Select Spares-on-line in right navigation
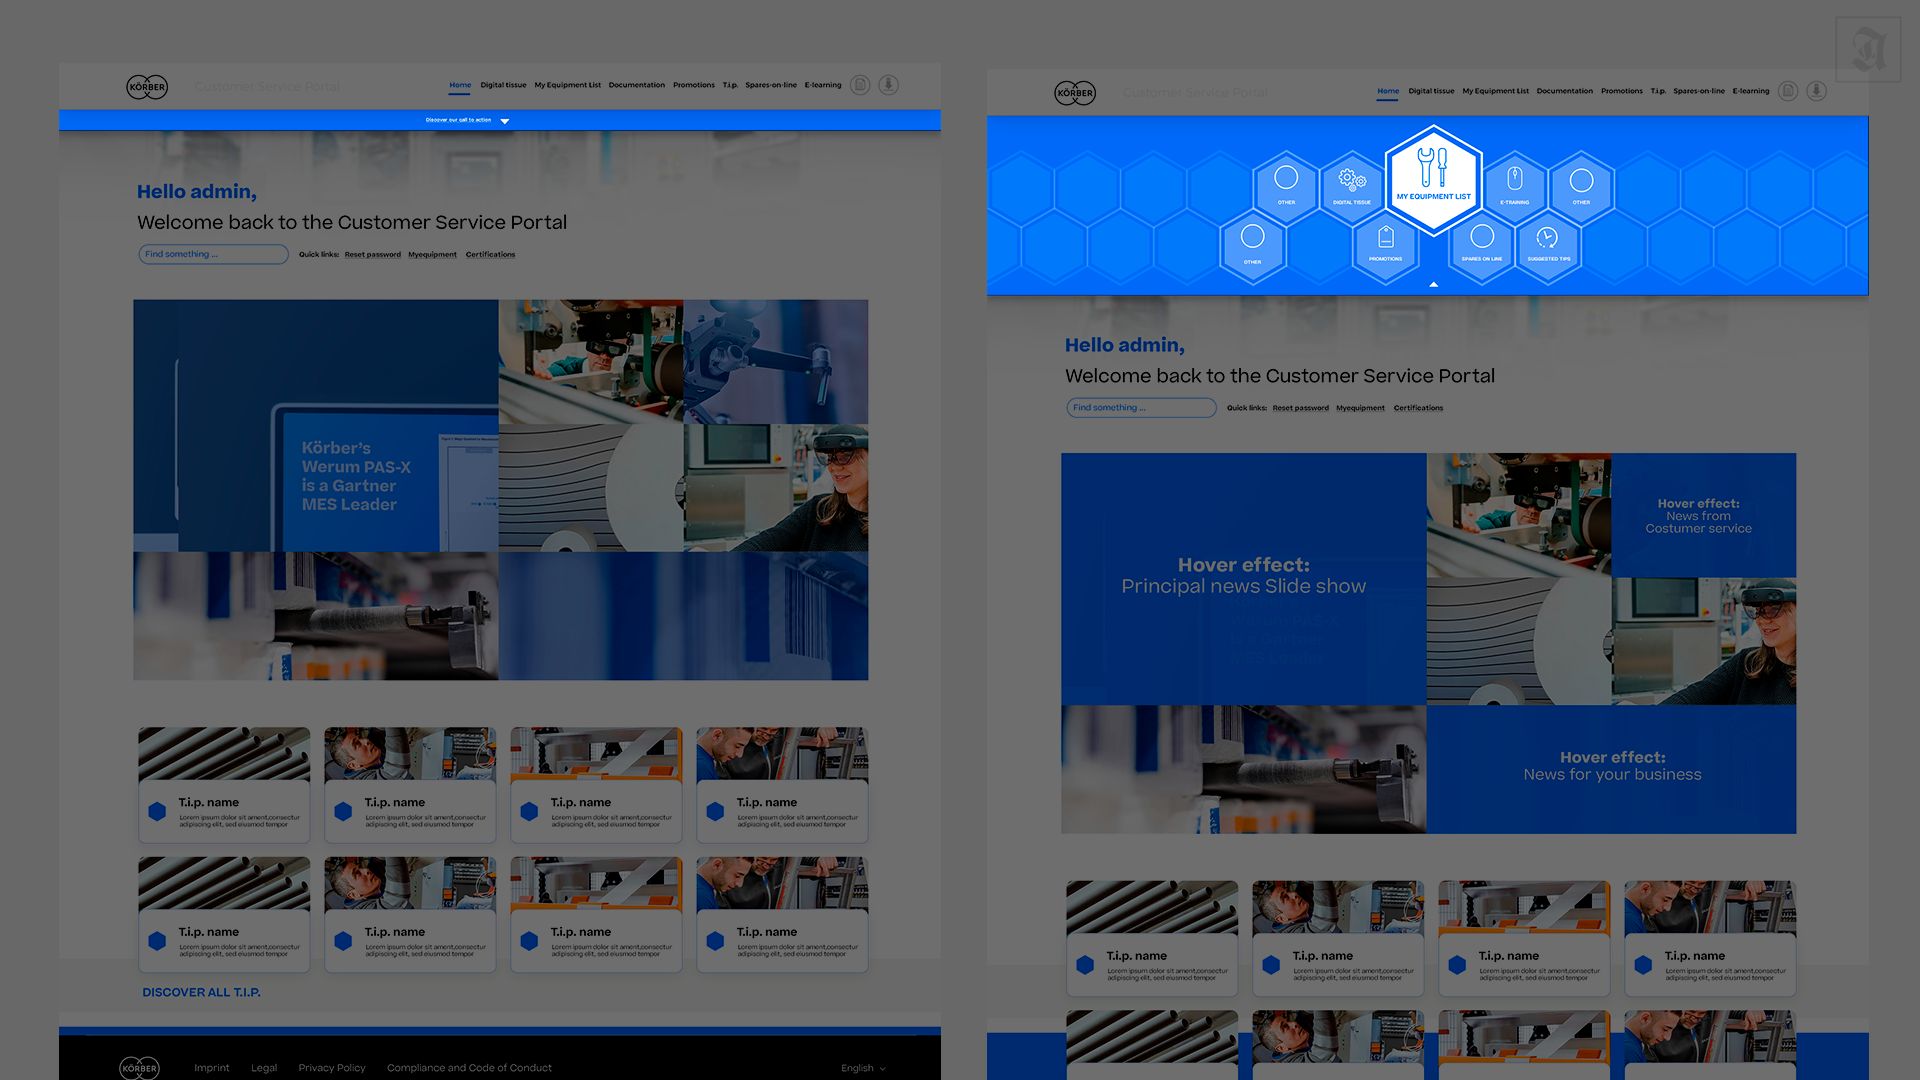Viewport: 1920px width, 1080px height. (1698, 91)
